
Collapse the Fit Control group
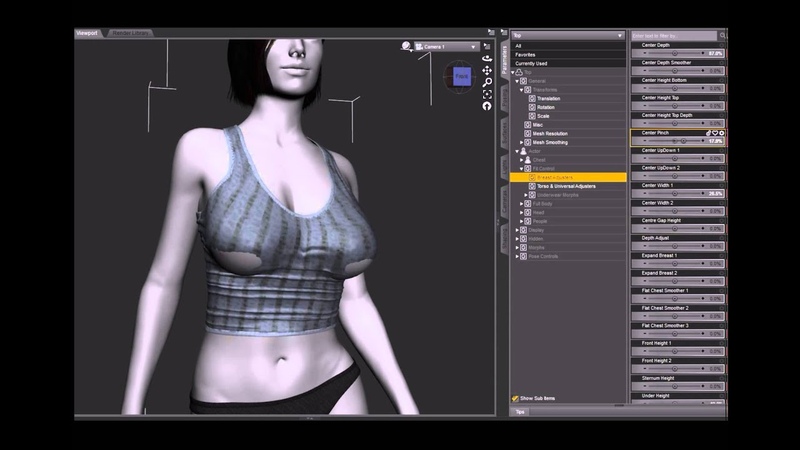521,168
